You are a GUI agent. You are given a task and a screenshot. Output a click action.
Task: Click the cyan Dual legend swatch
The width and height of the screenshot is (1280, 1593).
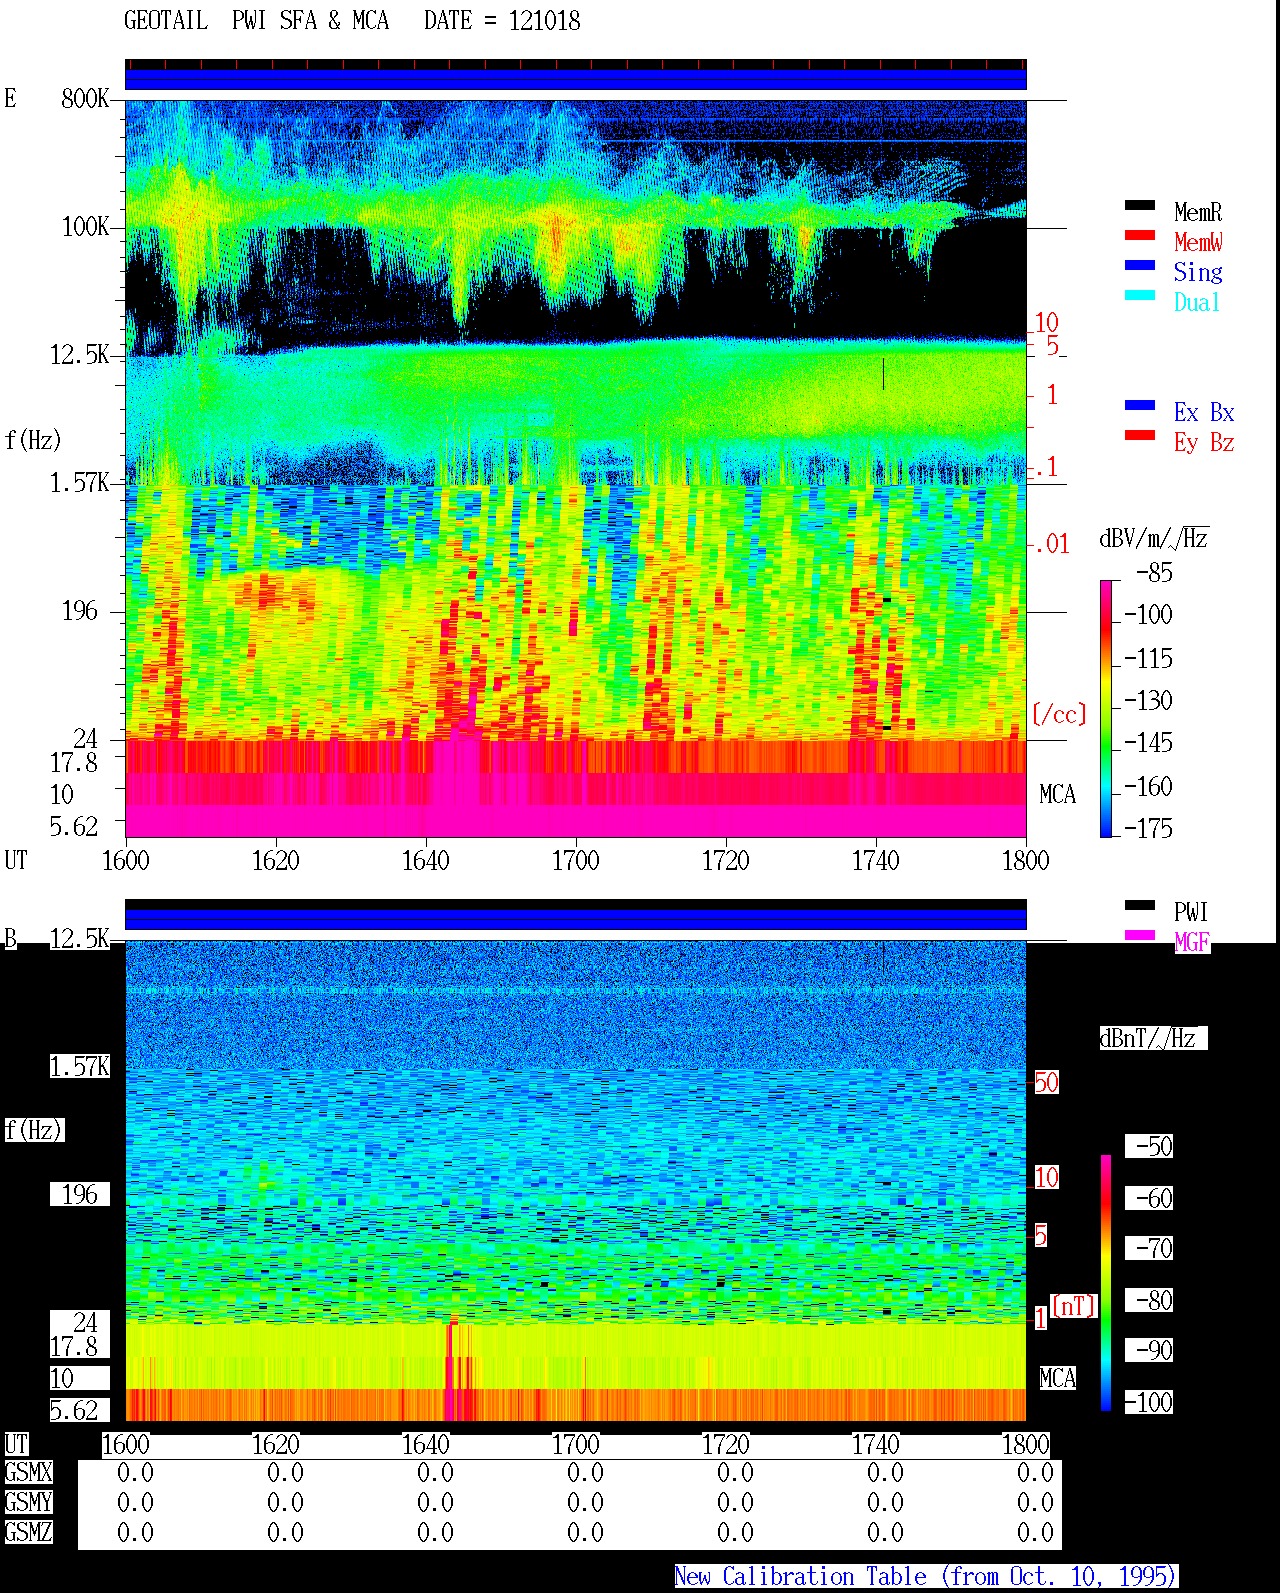coord(1140,295)
